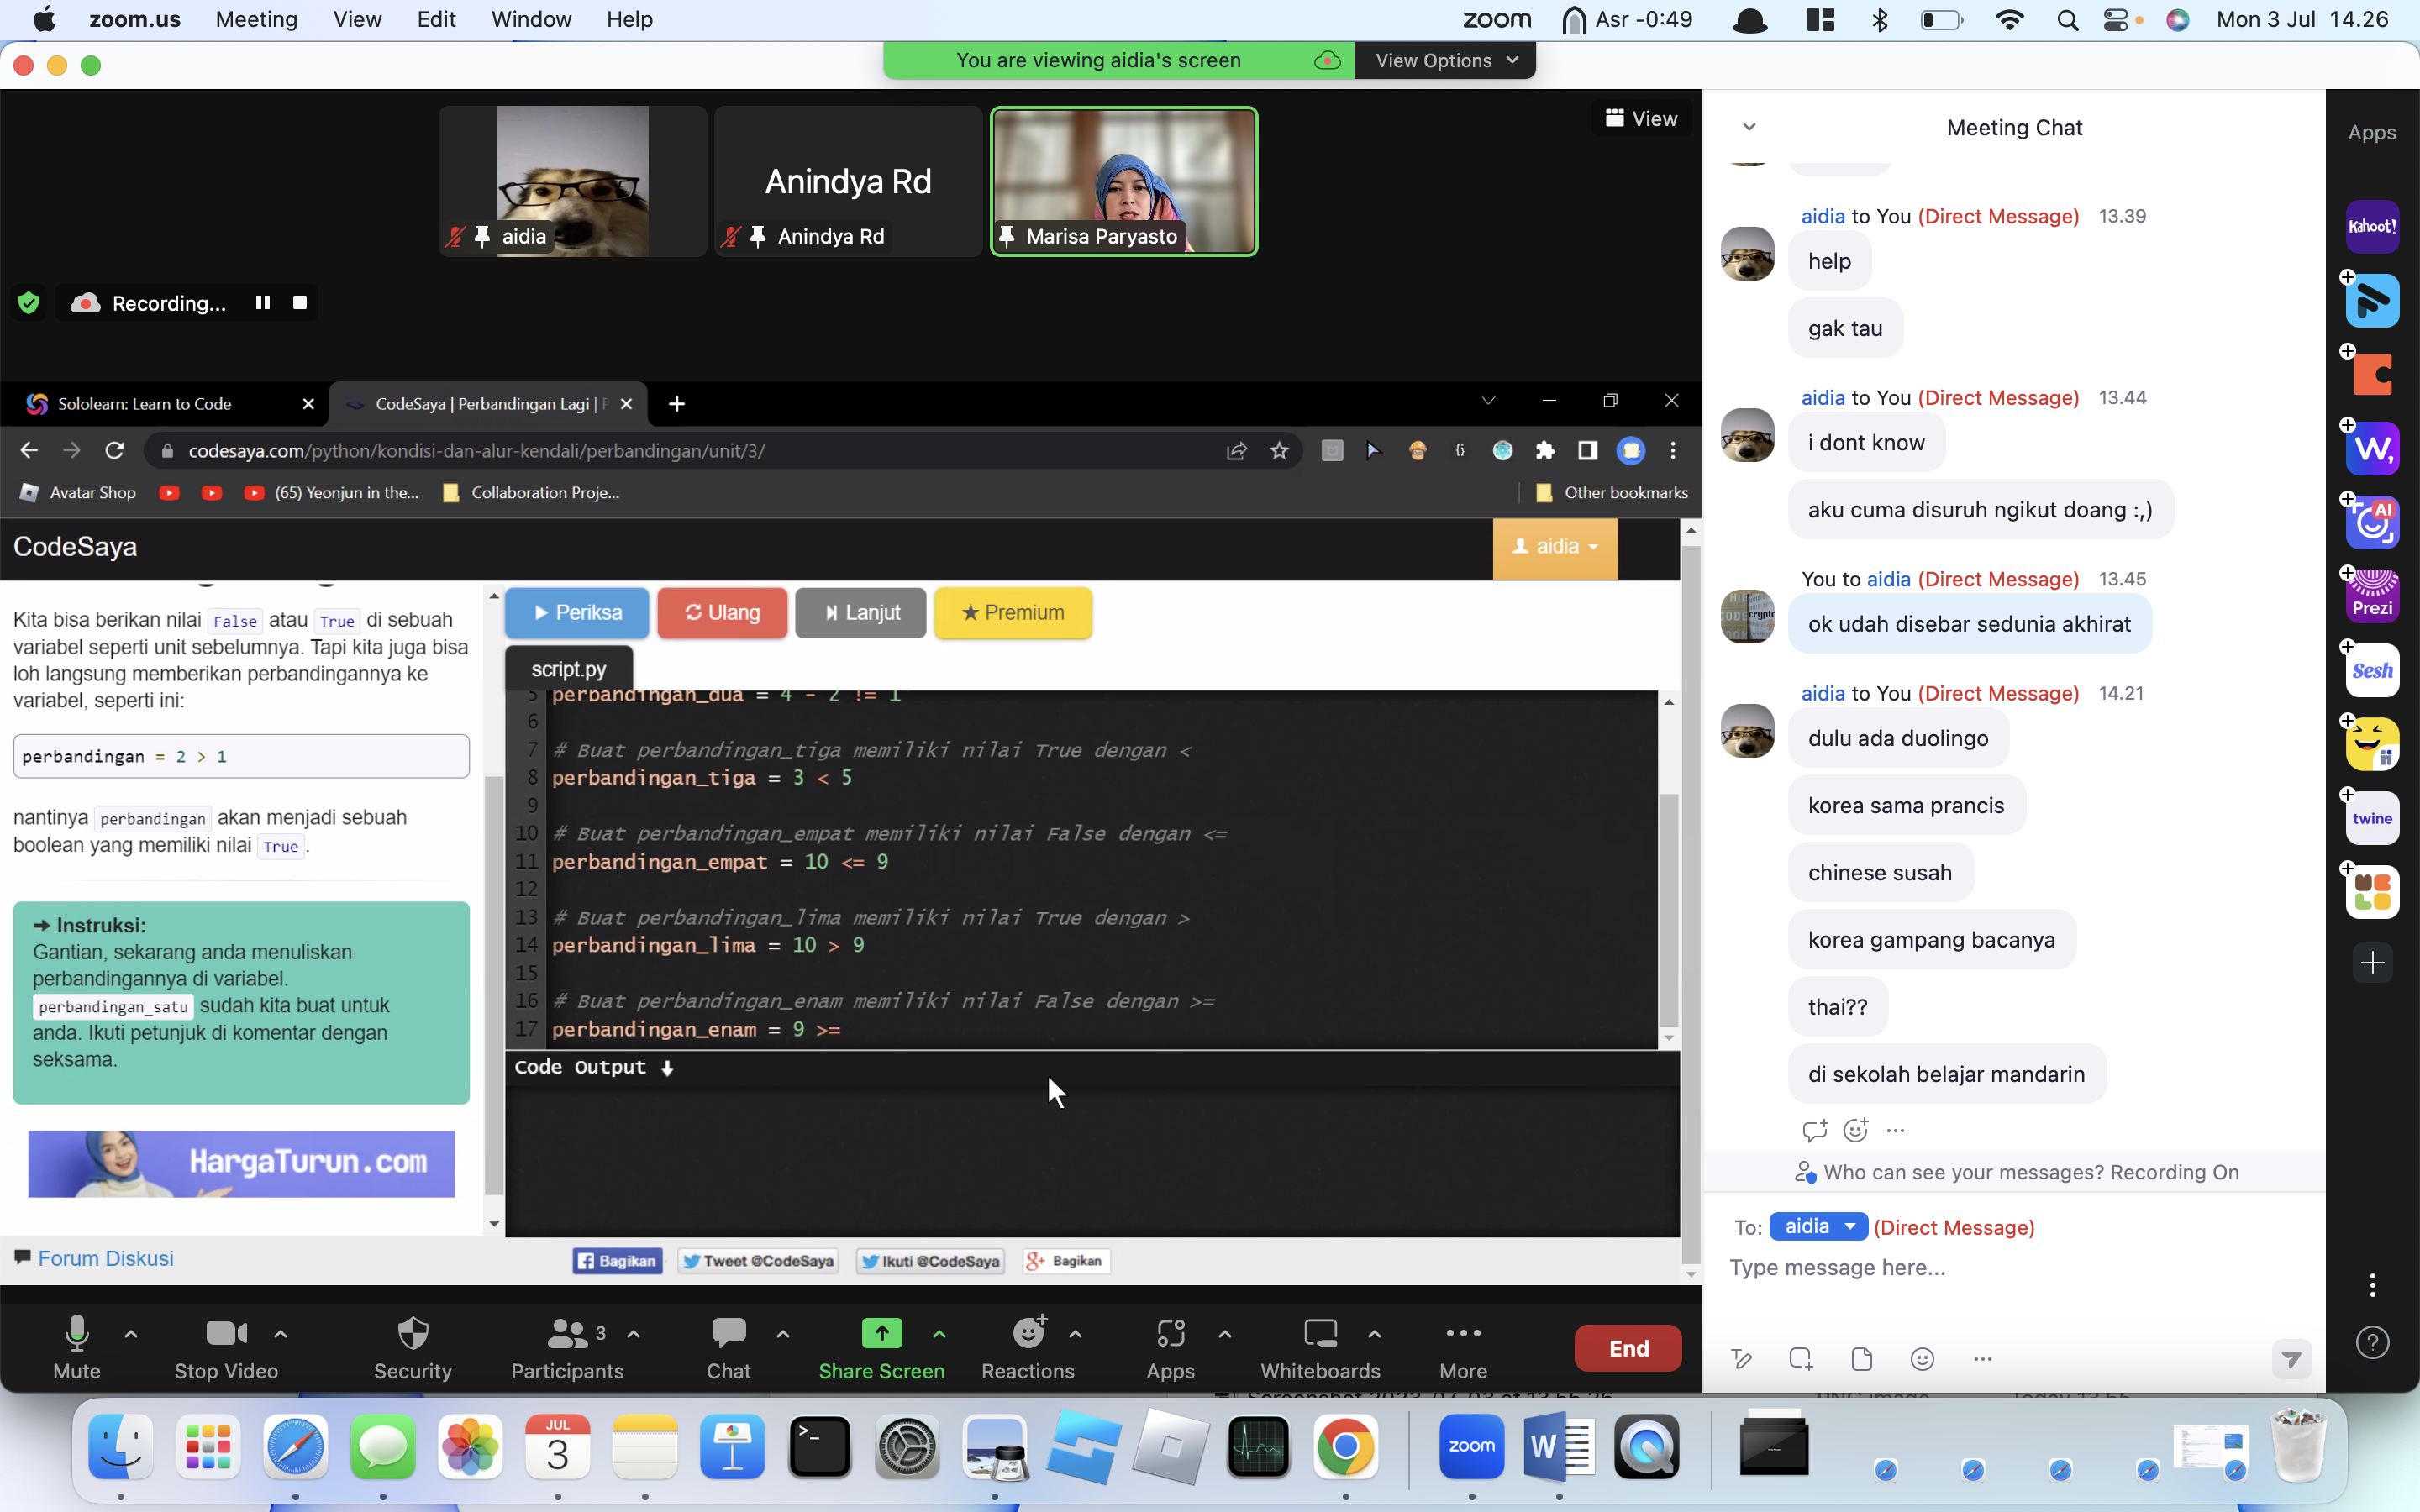
Task: Collapse the Meeting Chat panel chevron
Action: pyautogui.click(x=1749, y=127)
